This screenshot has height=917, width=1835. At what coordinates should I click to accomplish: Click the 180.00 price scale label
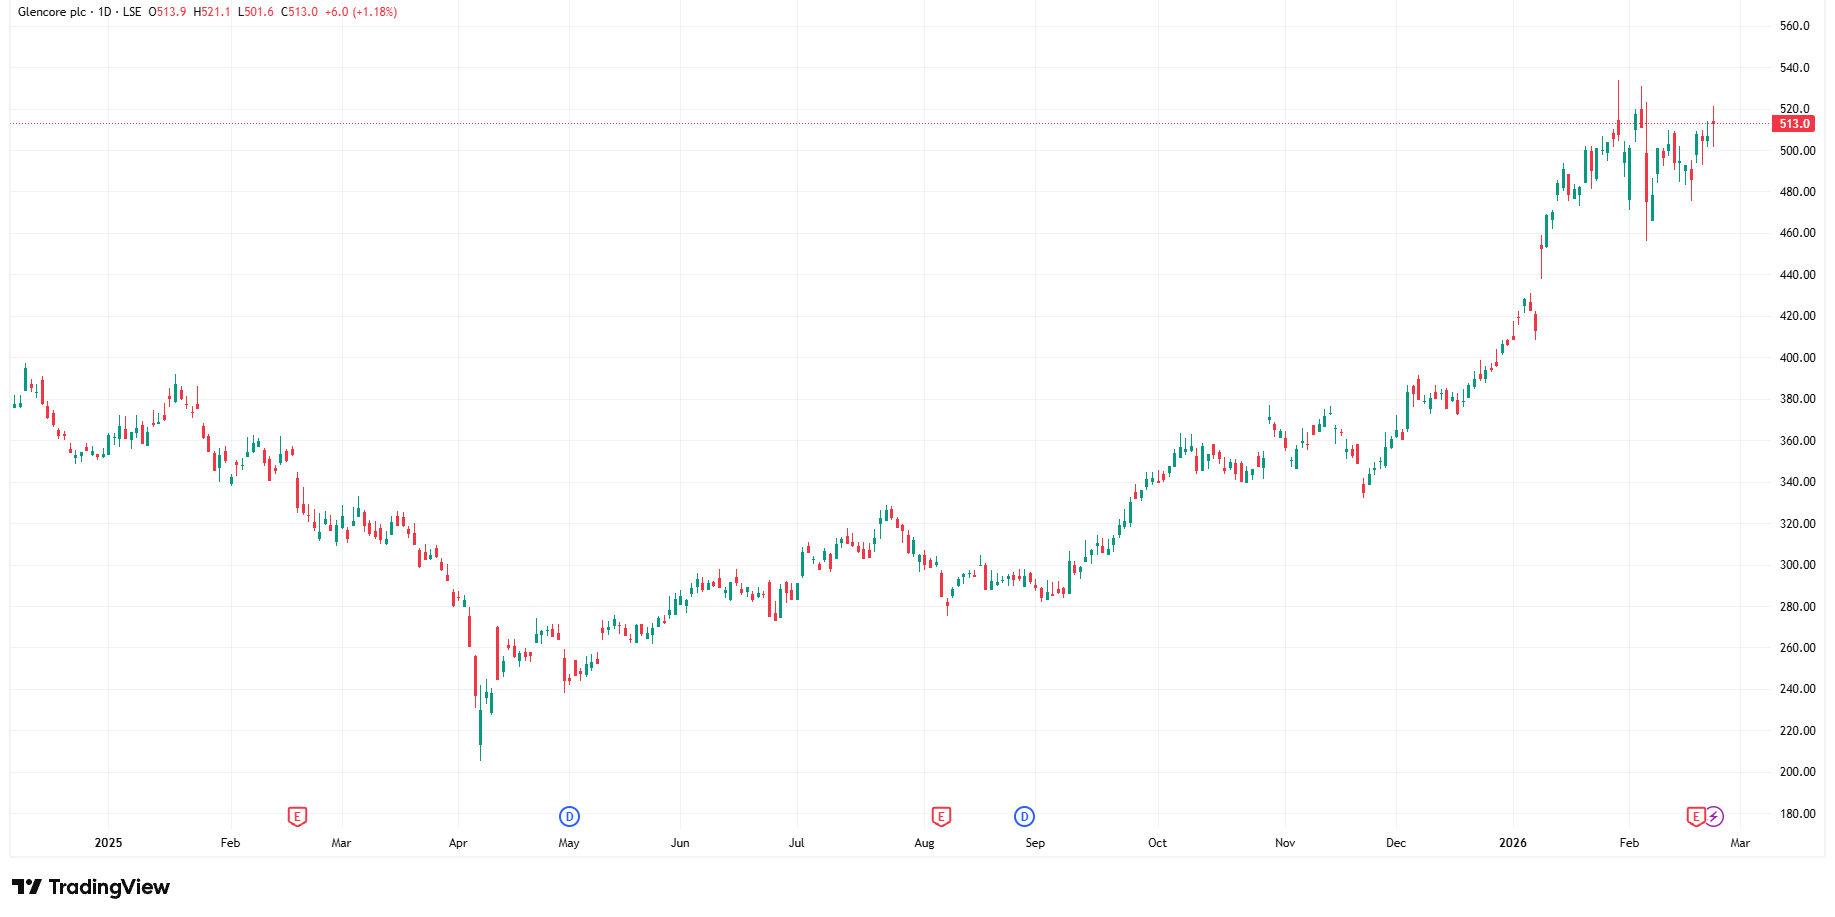tap(1798, 814)
